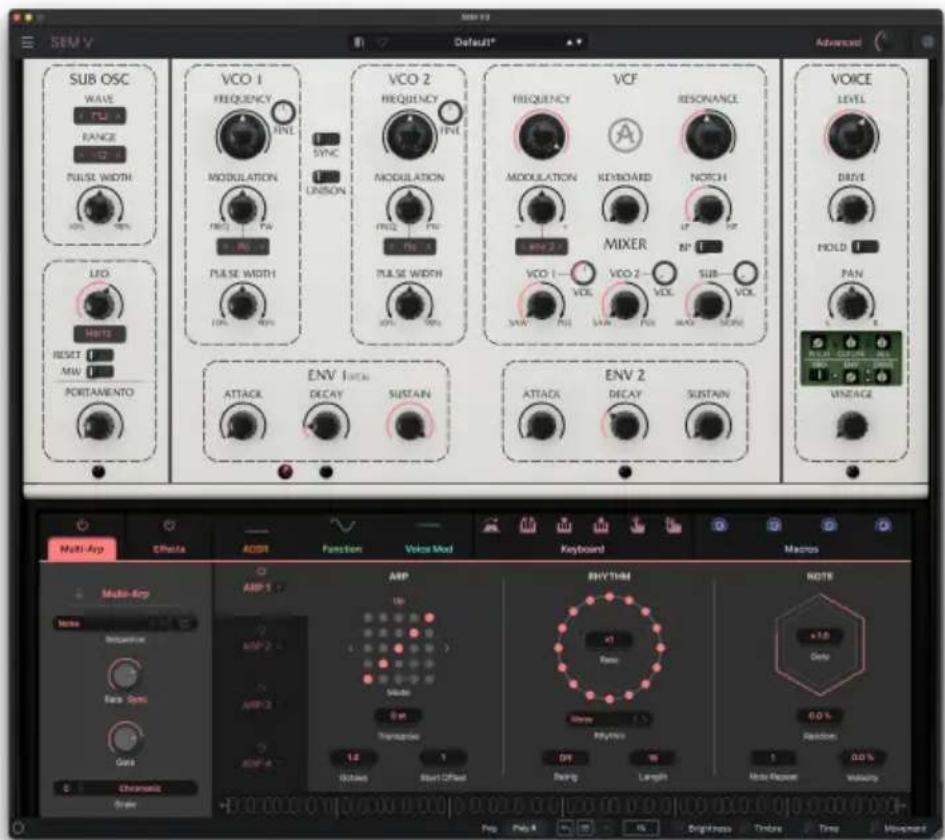This screenshot has width=945, height=840.
Task: Click the third icon above Keyboard label
Action: point(564,526)
